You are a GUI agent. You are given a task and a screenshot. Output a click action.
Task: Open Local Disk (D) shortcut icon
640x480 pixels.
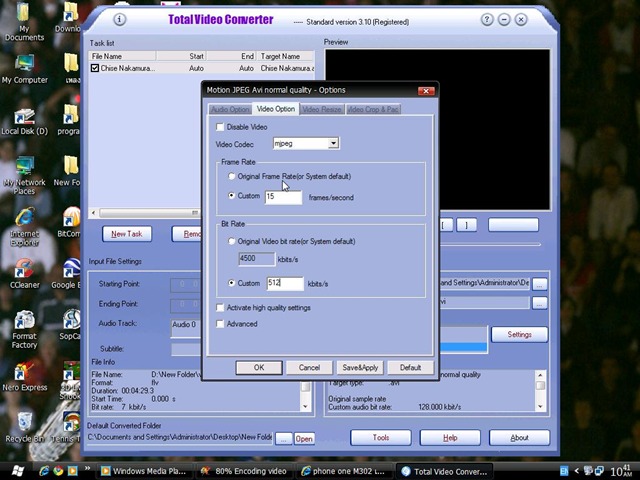24,122
